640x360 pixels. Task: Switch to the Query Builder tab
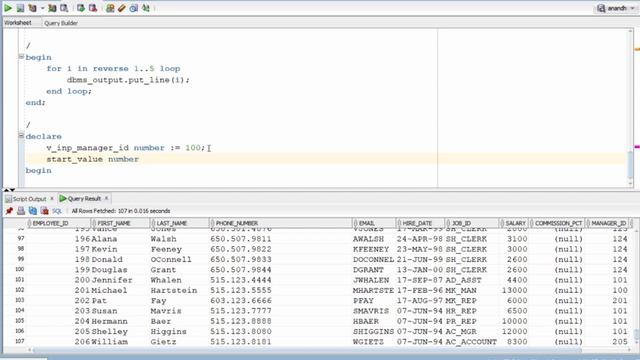coord(61,23)
